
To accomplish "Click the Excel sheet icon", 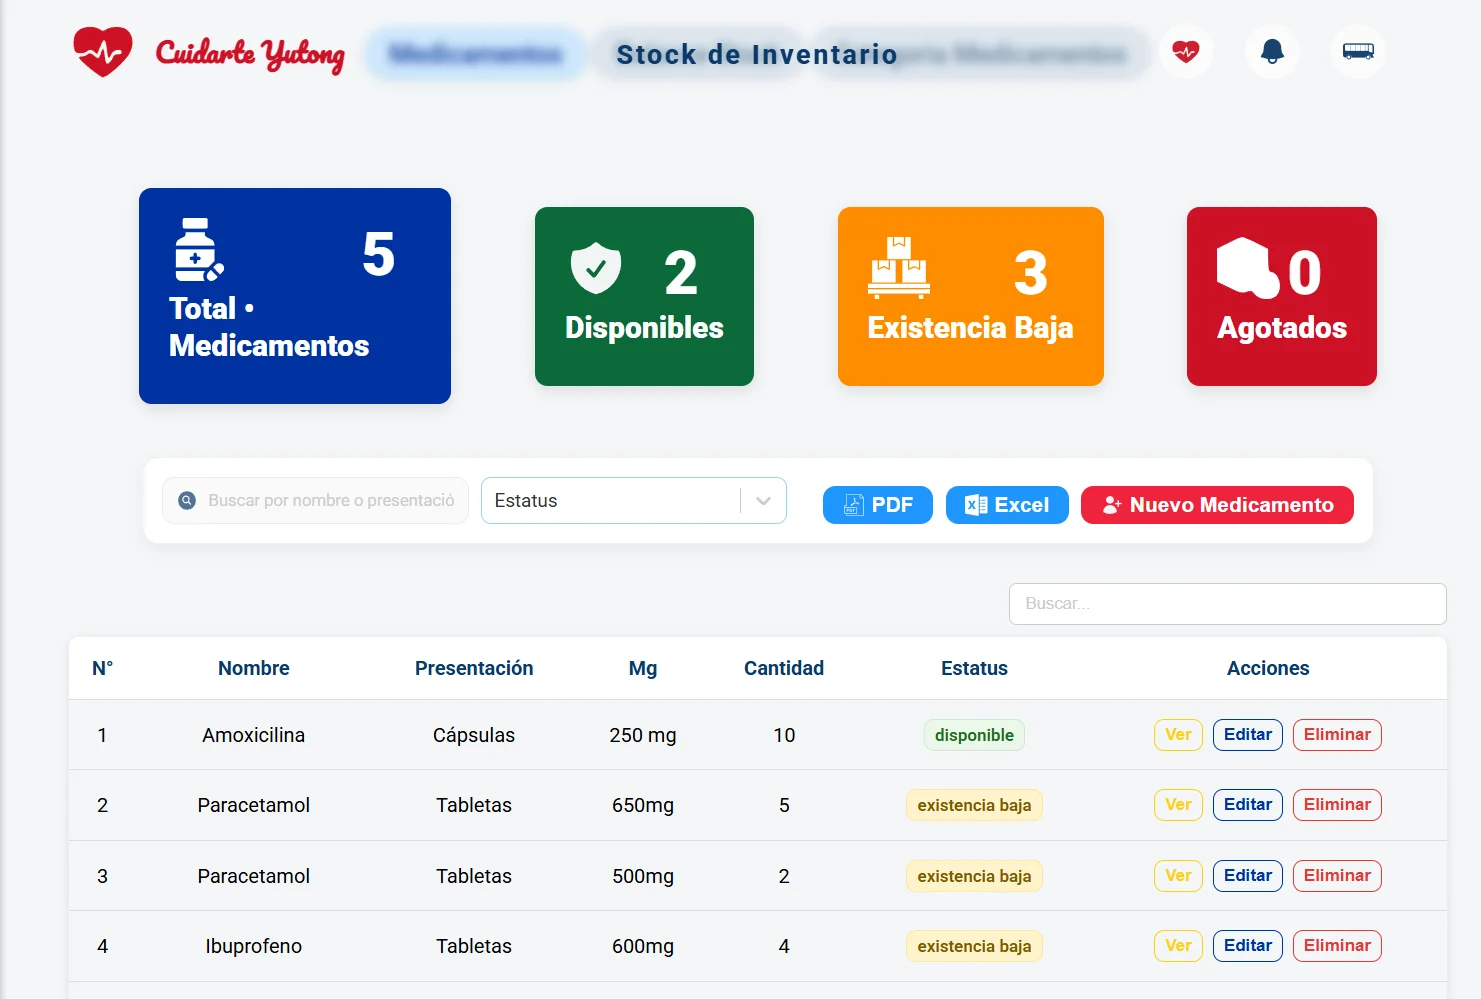I will pos(976,505).
